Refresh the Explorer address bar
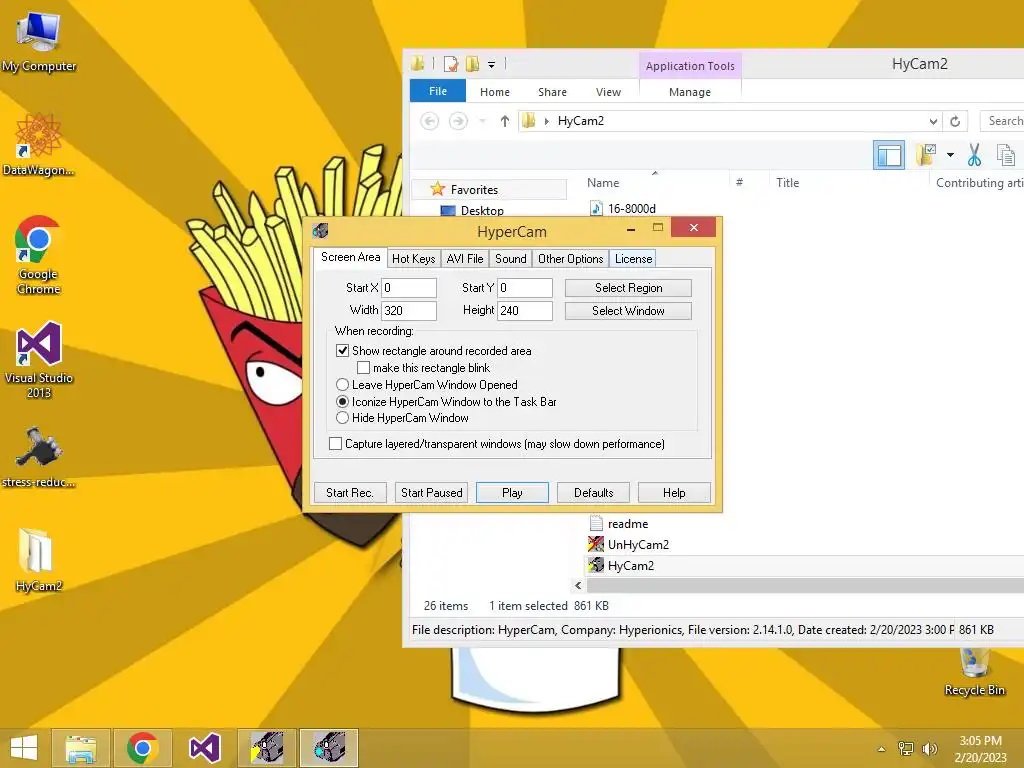 (x=955, y=121)
